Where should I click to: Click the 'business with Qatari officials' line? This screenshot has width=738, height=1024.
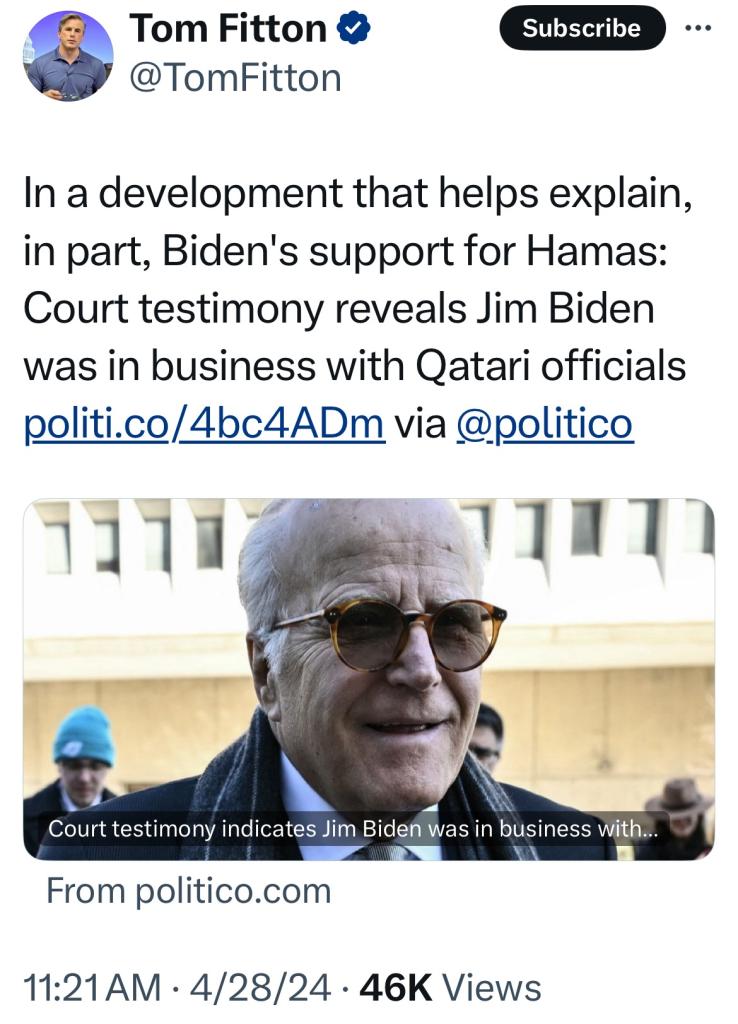pyautogui.click(x=354, y=367)
